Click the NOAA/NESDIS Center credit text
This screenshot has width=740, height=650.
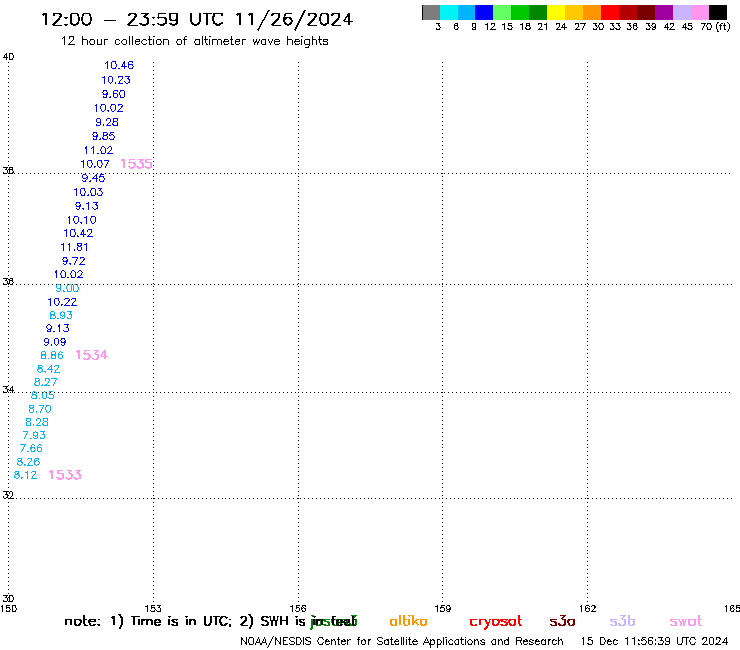pos(402,642)
